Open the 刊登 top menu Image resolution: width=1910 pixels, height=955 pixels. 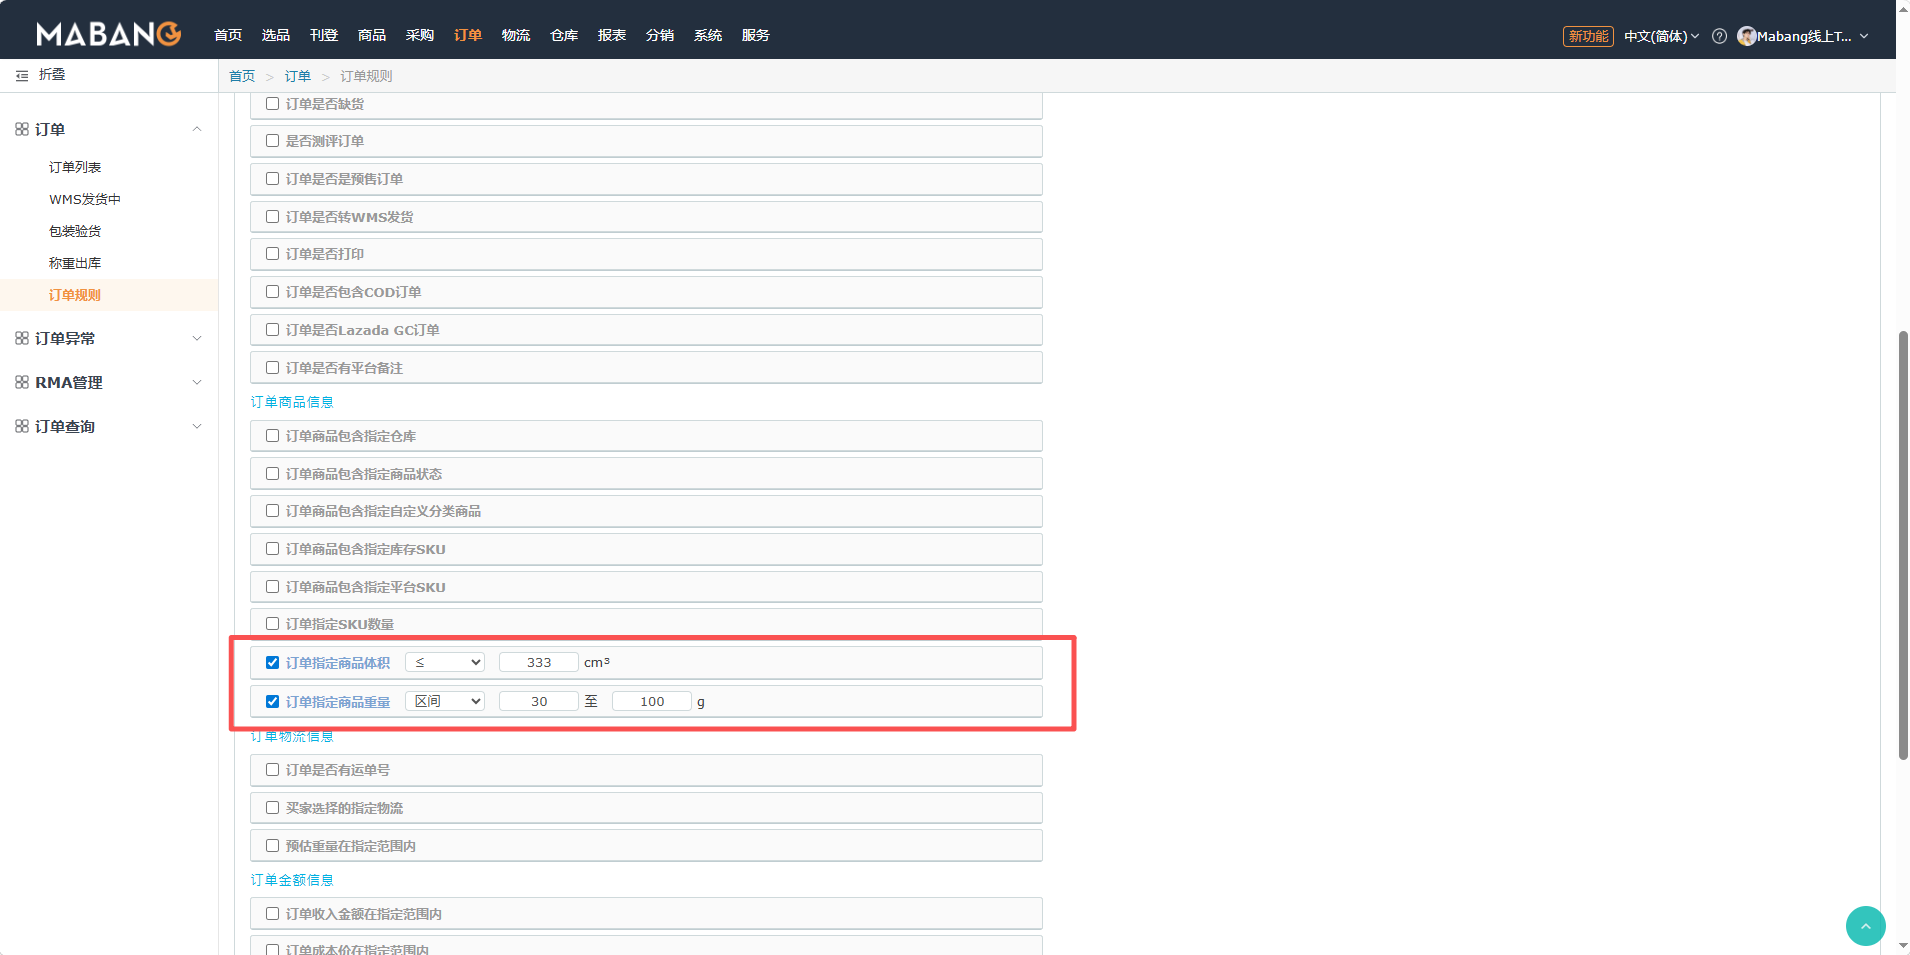pos(324,35)
